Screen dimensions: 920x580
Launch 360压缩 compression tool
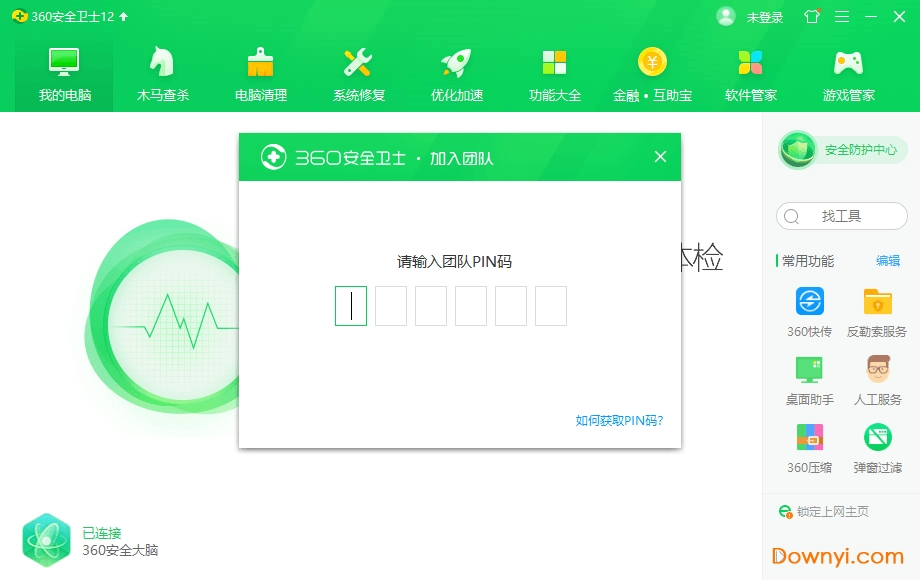click(808, 448)
